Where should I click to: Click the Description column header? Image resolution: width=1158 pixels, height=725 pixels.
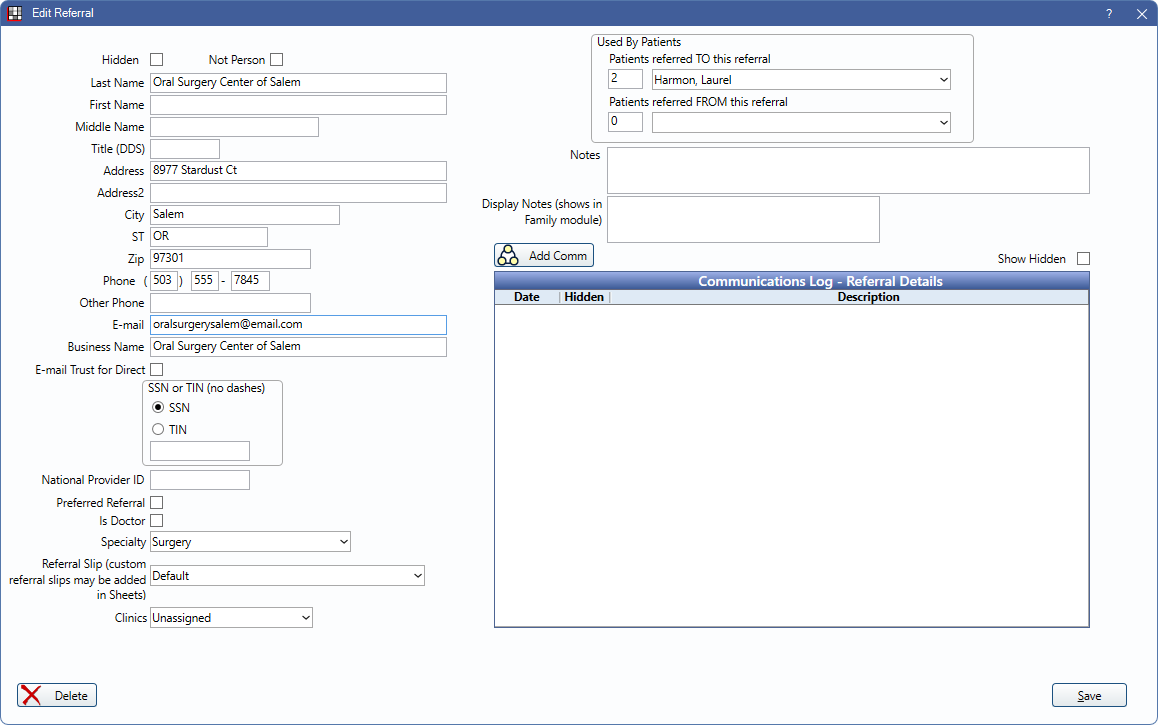[x=868, y=297]
